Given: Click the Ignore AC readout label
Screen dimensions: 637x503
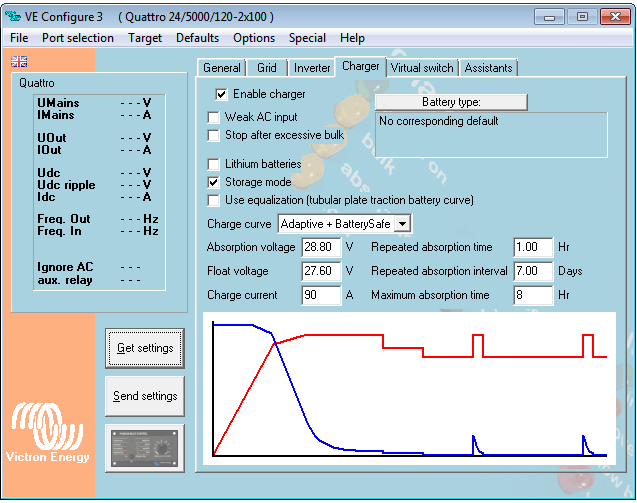Looking at the screenshot, I should [65, 267].
